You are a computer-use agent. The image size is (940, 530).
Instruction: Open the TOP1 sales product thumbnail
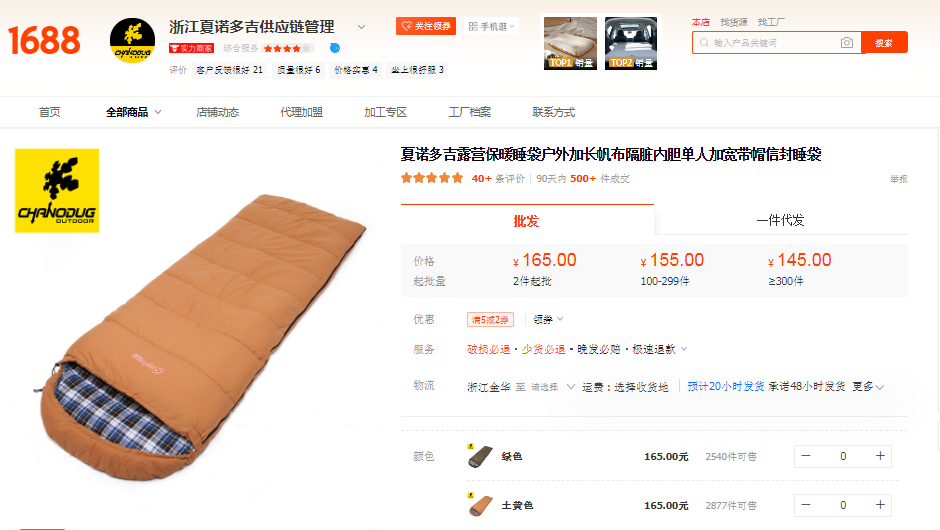[570, 43]
